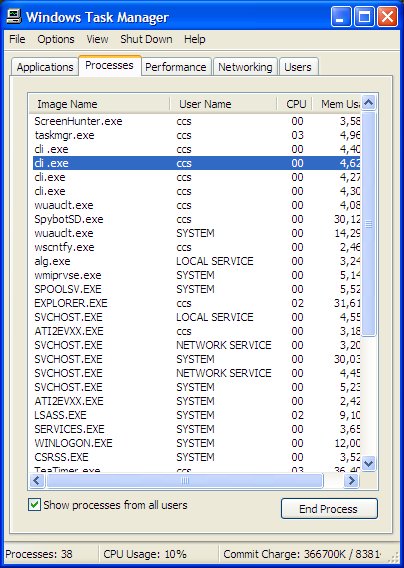Select the WINLOGON.EXE process

pos(196,443)
